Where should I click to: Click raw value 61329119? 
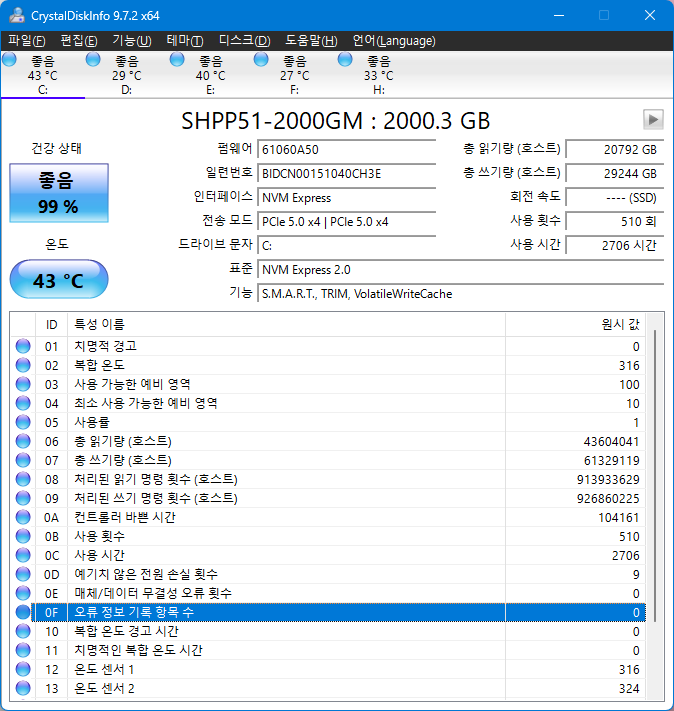(x=611, y=461)
